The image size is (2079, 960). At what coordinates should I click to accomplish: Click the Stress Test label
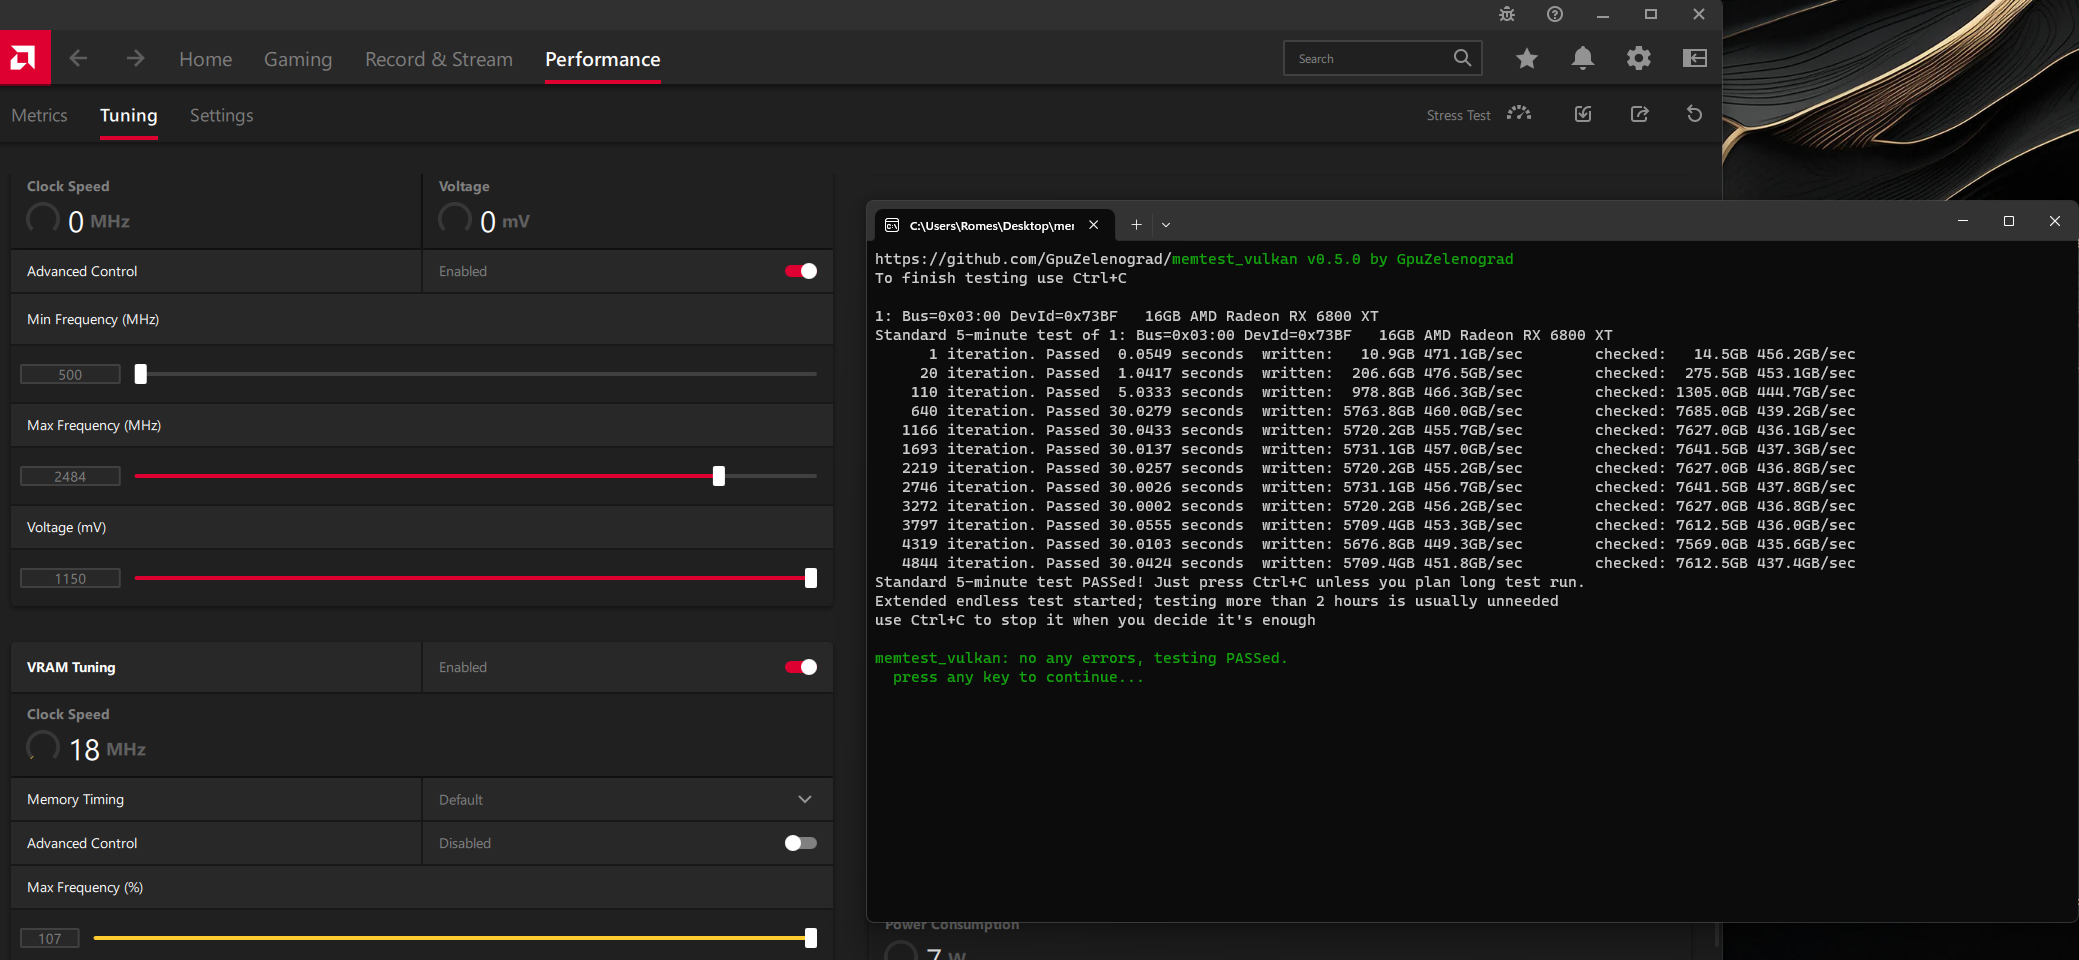1458,115
